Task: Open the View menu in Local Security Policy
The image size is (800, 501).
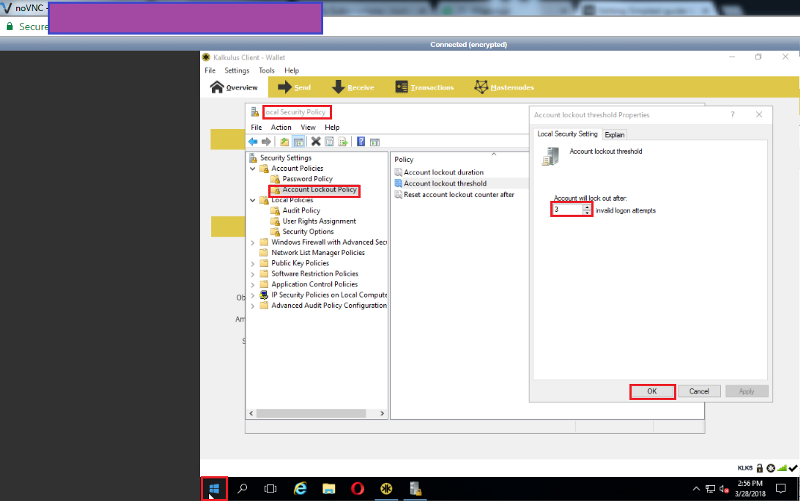Action: click(308, 127)
